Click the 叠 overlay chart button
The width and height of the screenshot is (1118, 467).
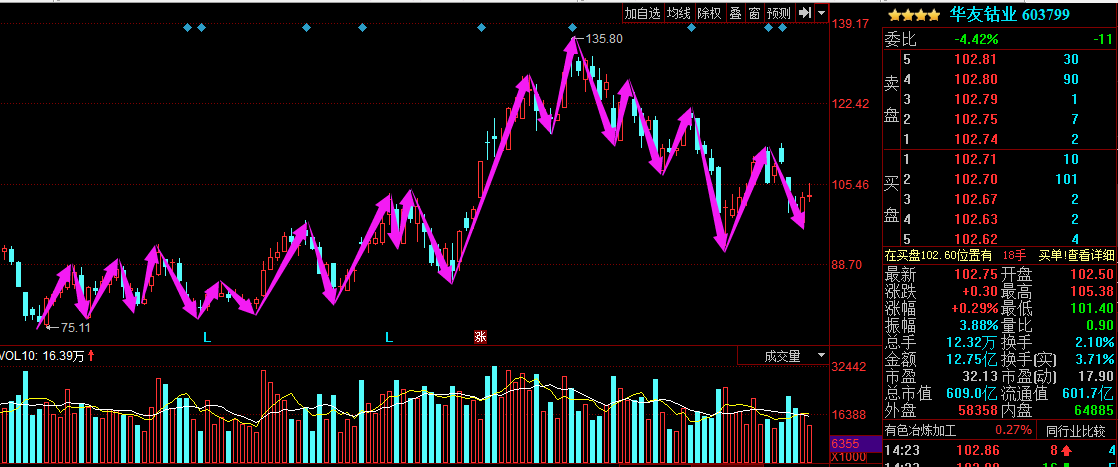pos(735,13)
